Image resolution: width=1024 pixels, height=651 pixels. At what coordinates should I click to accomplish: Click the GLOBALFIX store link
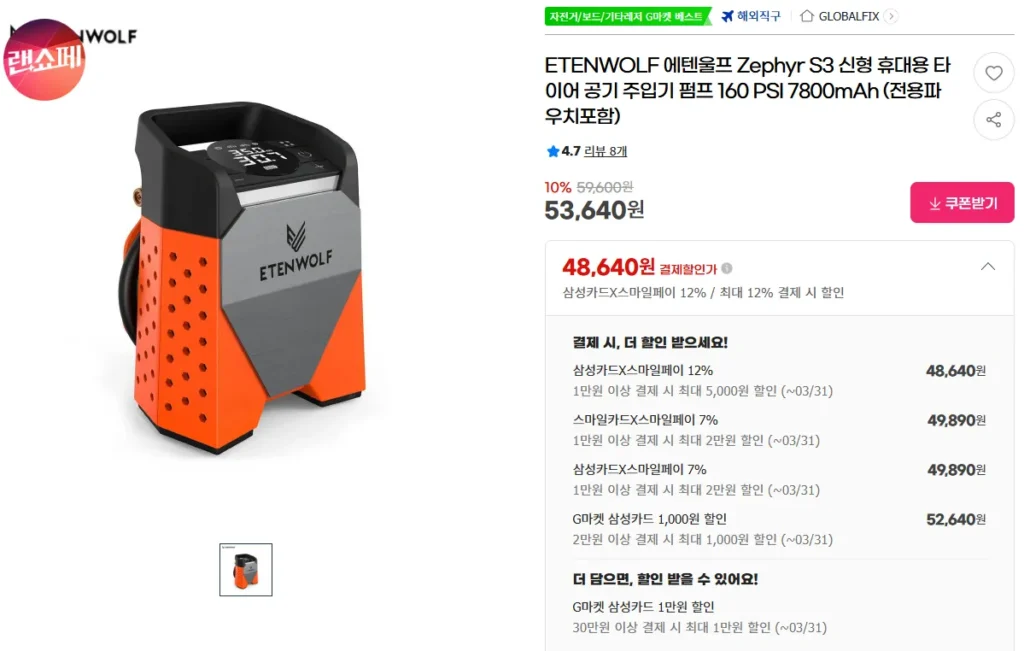coord(850,16)
